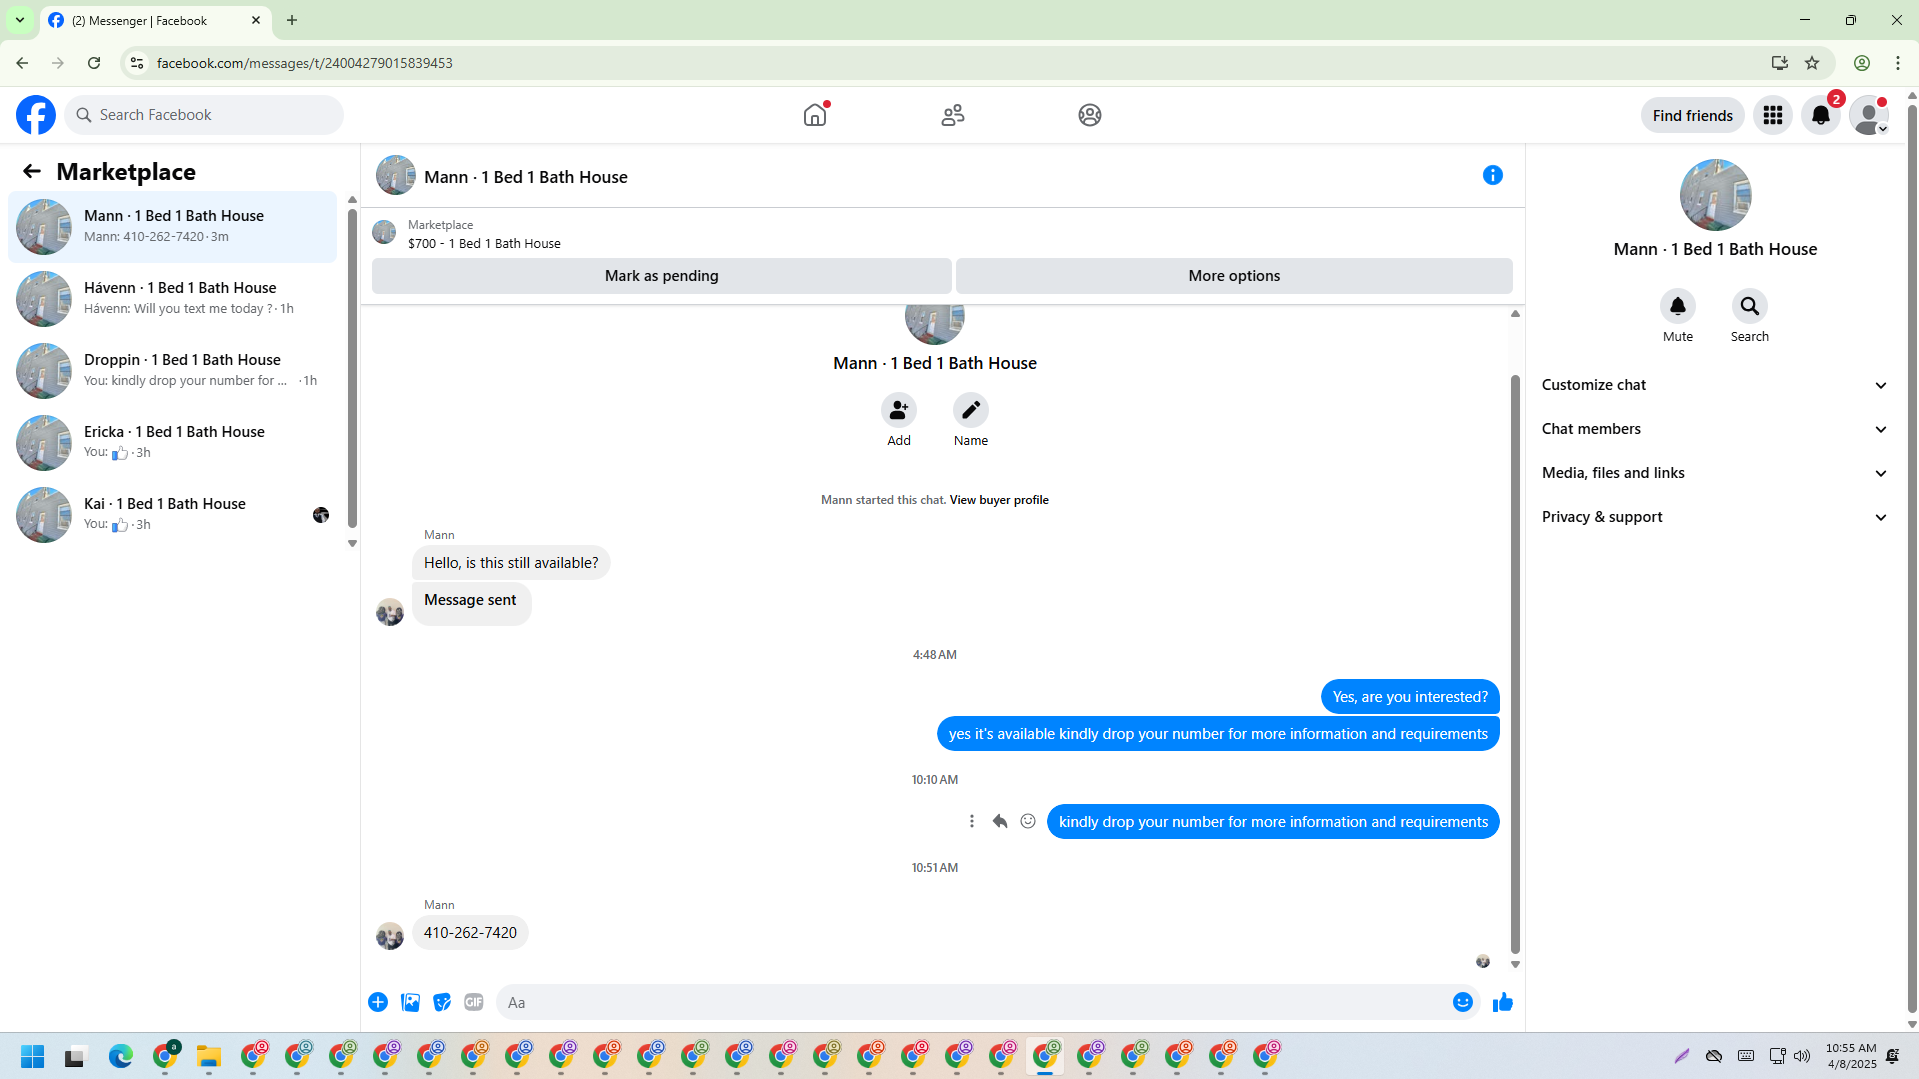This screenshot has height=1079, width=1919.
Task: Open the taskbar clock and date
Action: click(1851, 1056)
